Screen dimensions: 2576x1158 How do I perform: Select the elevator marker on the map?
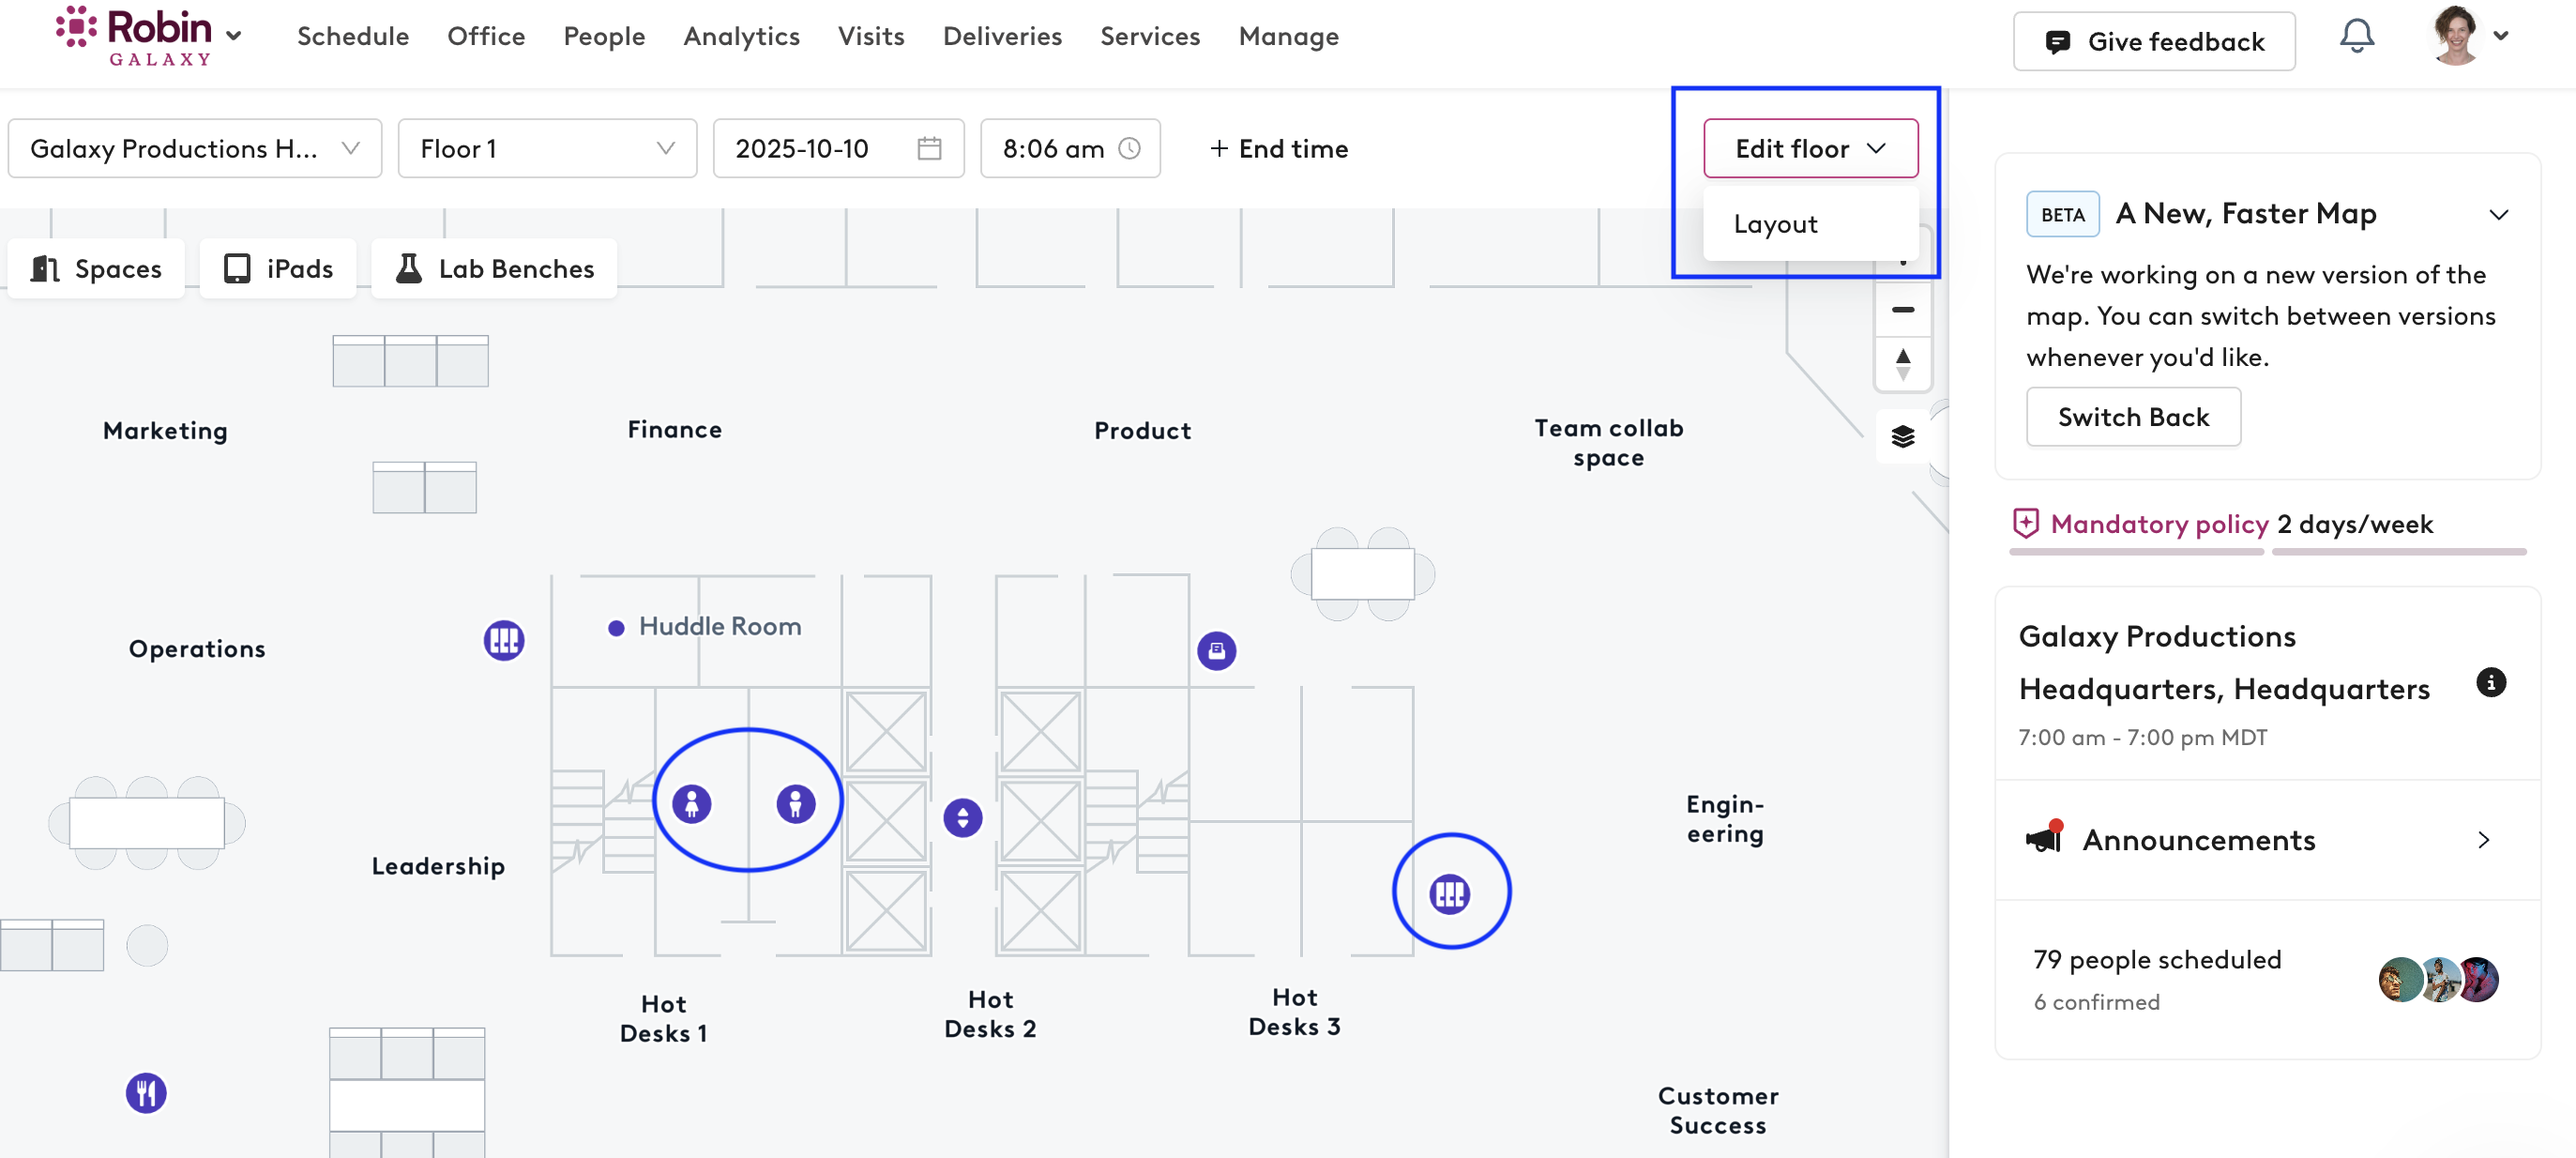(x=962, y=818)
